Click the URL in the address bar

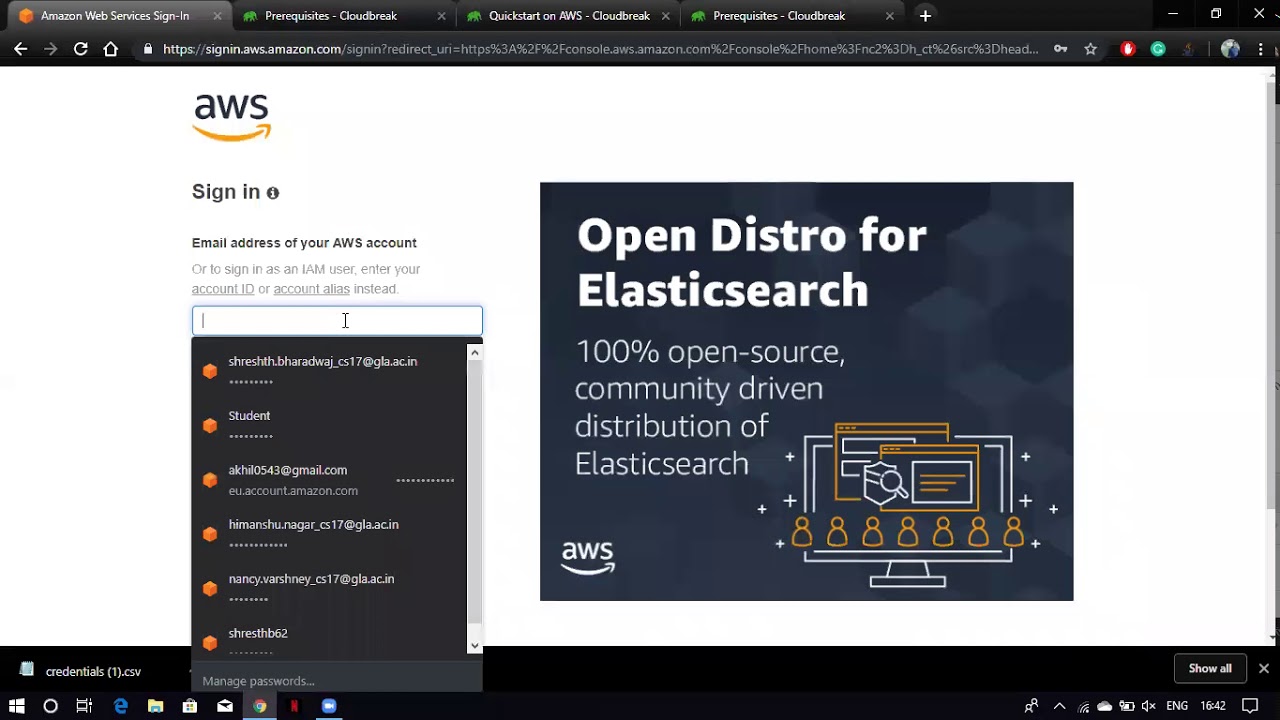click(600, 48)
